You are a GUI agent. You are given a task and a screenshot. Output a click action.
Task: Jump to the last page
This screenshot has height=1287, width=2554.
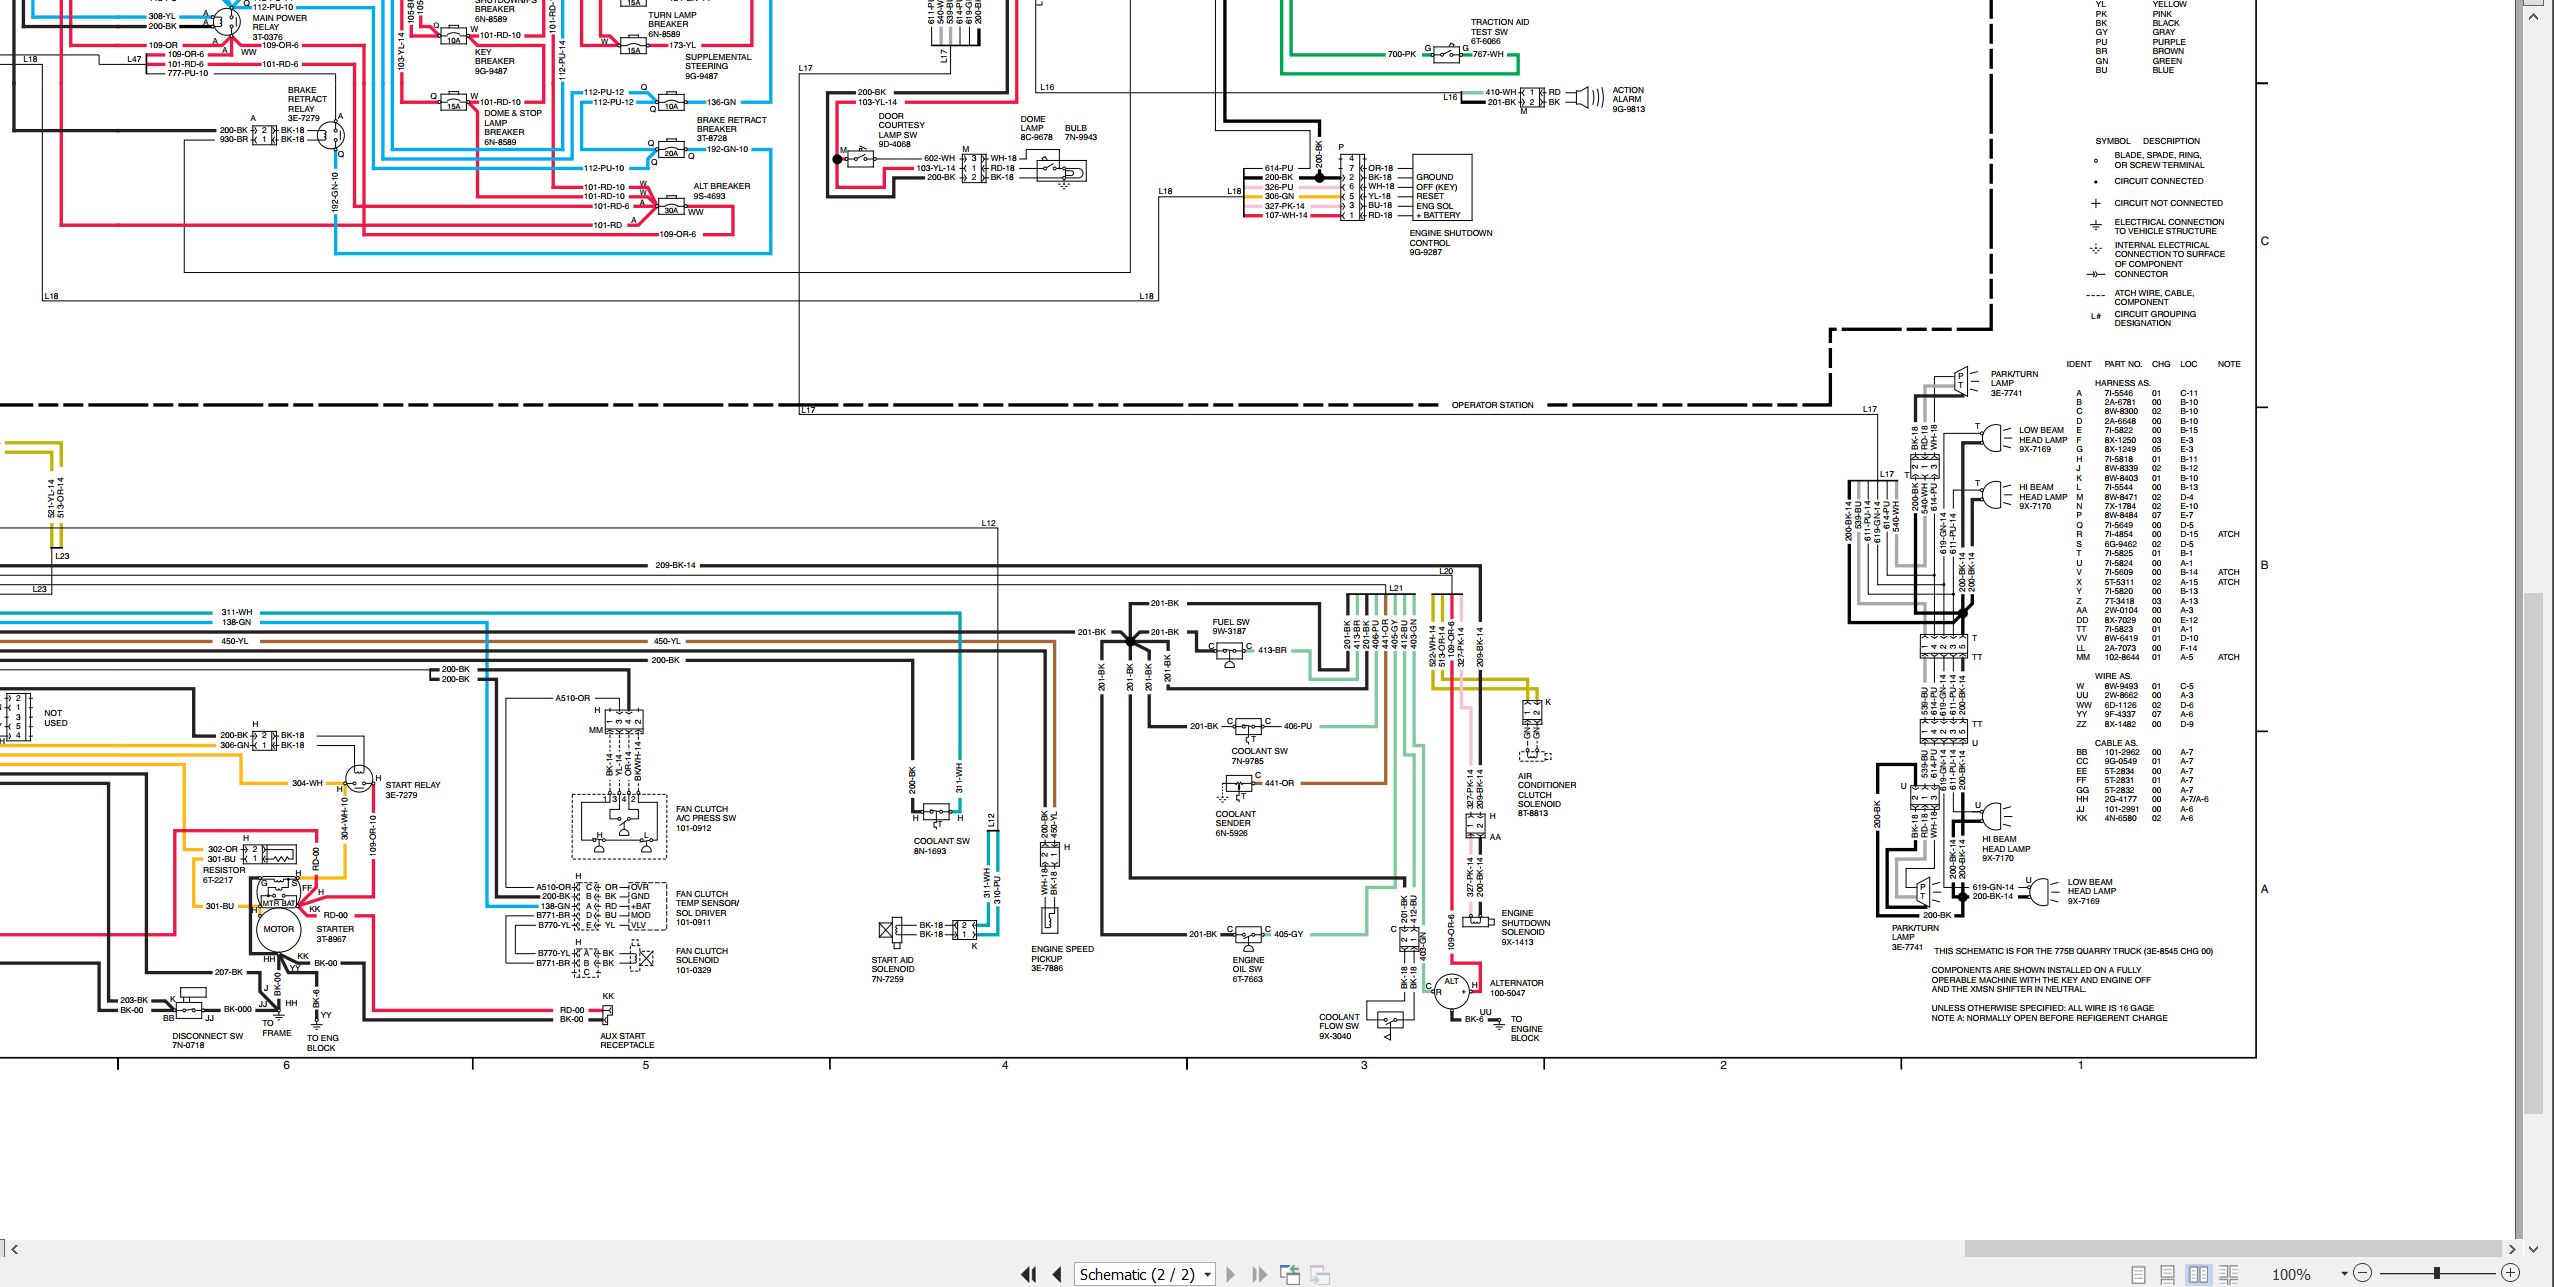[x=1260, y=1274]
